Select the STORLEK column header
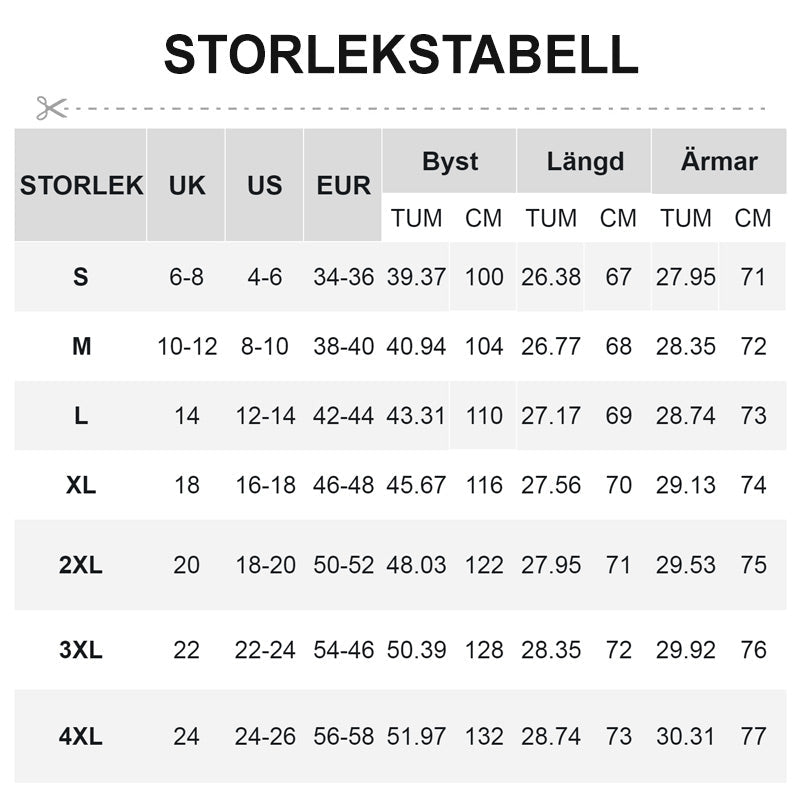This screenshot has width=800, height=800. point(81,185)
